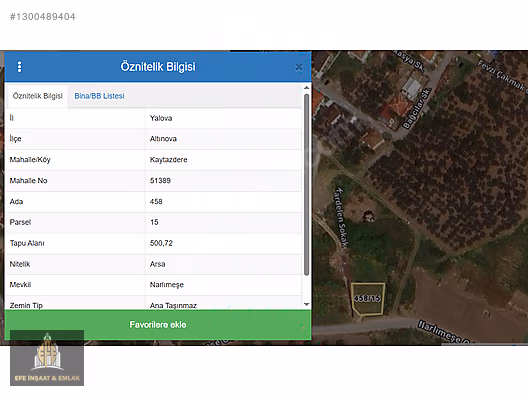
Task: Click the Mevkii row label
Action: 20,285
